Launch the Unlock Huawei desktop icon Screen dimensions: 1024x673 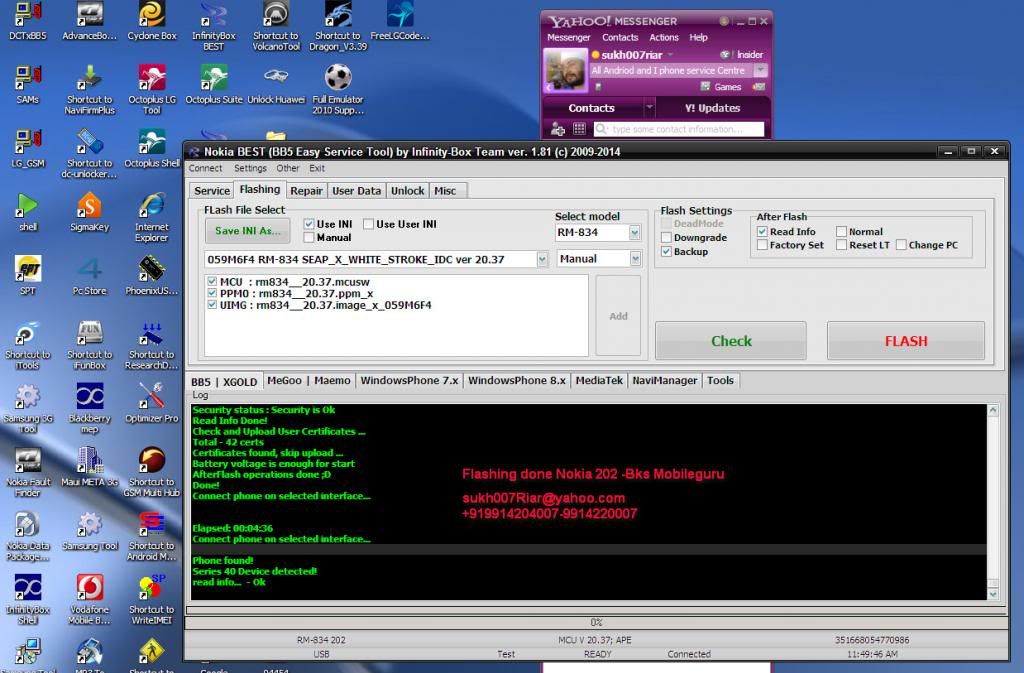(x=276, y=85)
